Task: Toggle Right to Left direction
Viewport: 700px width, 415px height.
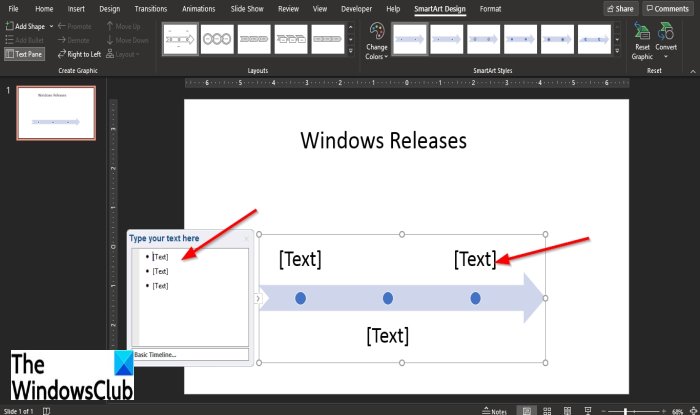Action: (x=79, y=54)
